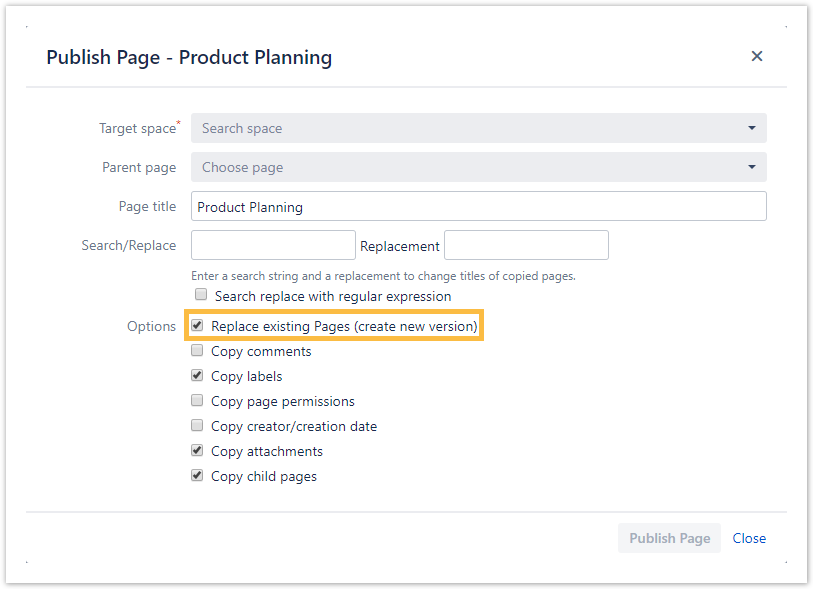Viewport: 813px width, 589px height.
Task: Click the dialog title Publish Page - Product Planning
Action: (x=189, y=57)
